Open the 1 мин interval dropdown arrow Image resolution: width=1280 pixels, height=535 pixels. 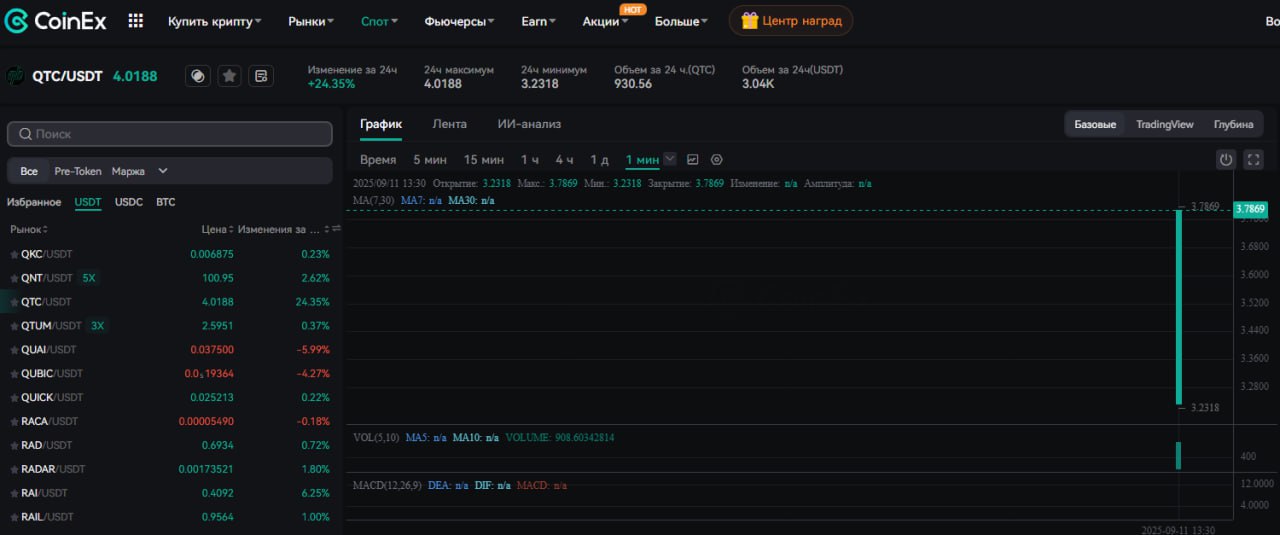670,159
